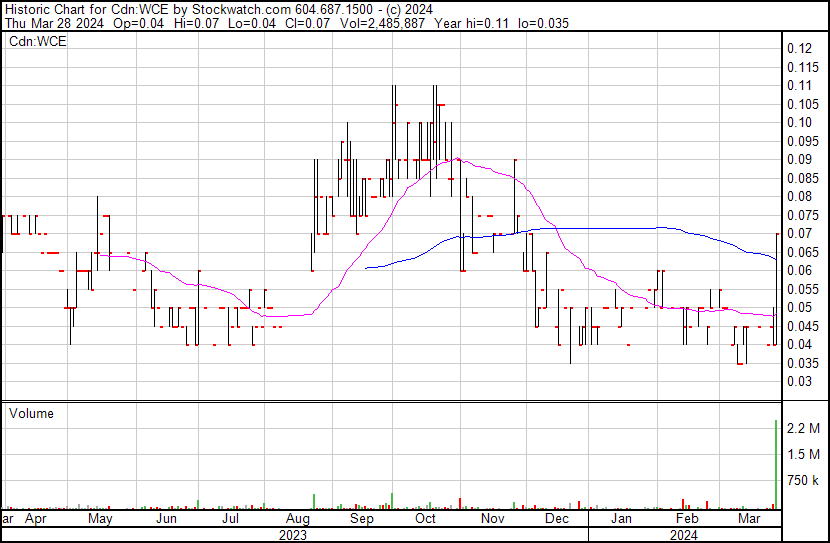Click the 2.2 M volume axis label

pos(803,428)
